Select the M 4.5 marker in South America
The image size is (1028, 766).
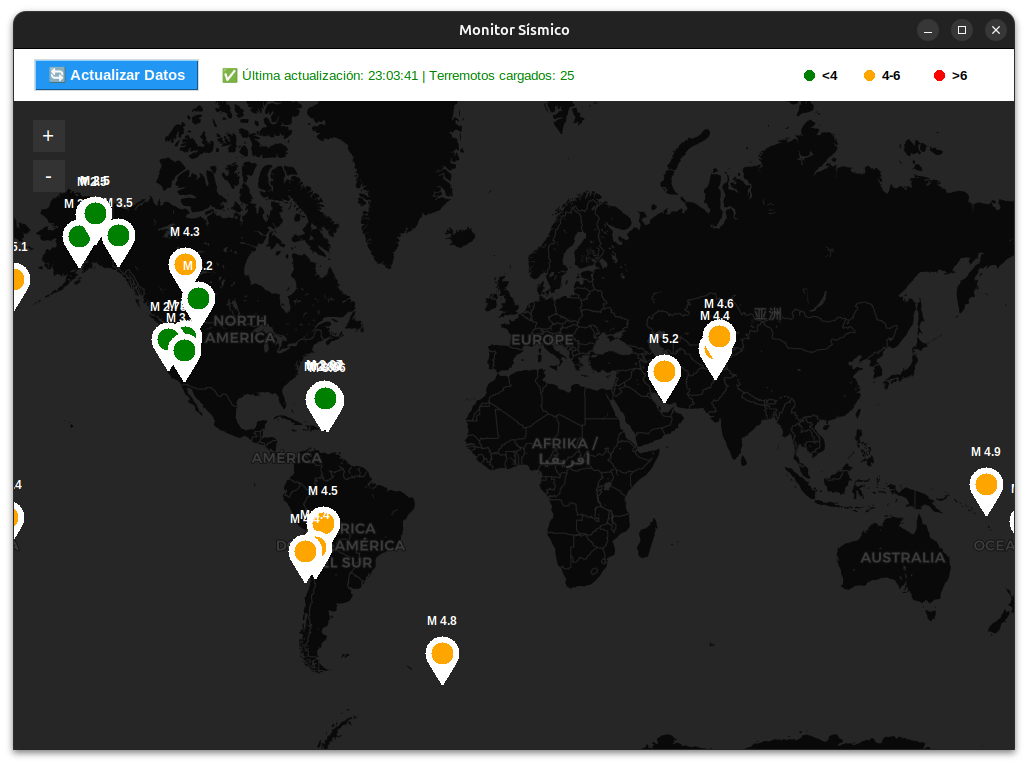click(323, 521)
